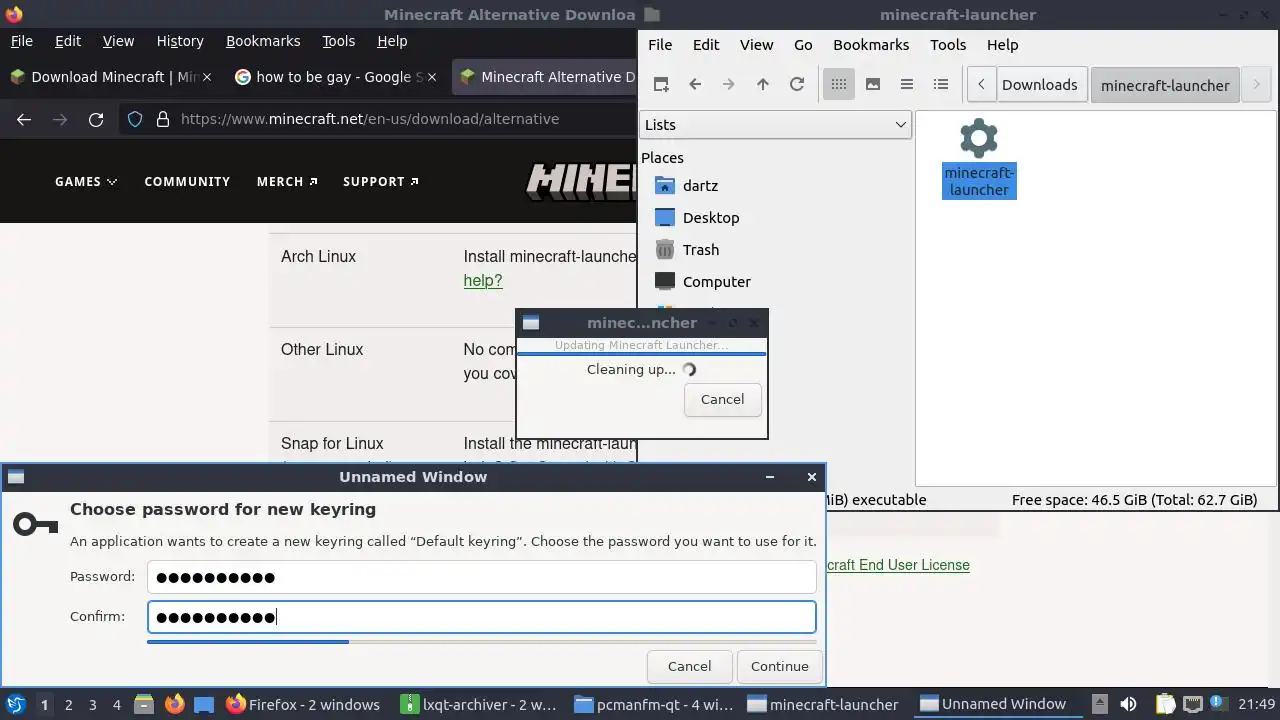Select the minecraft-launcher executable file
1280x720 pixels.
(979, 158)
